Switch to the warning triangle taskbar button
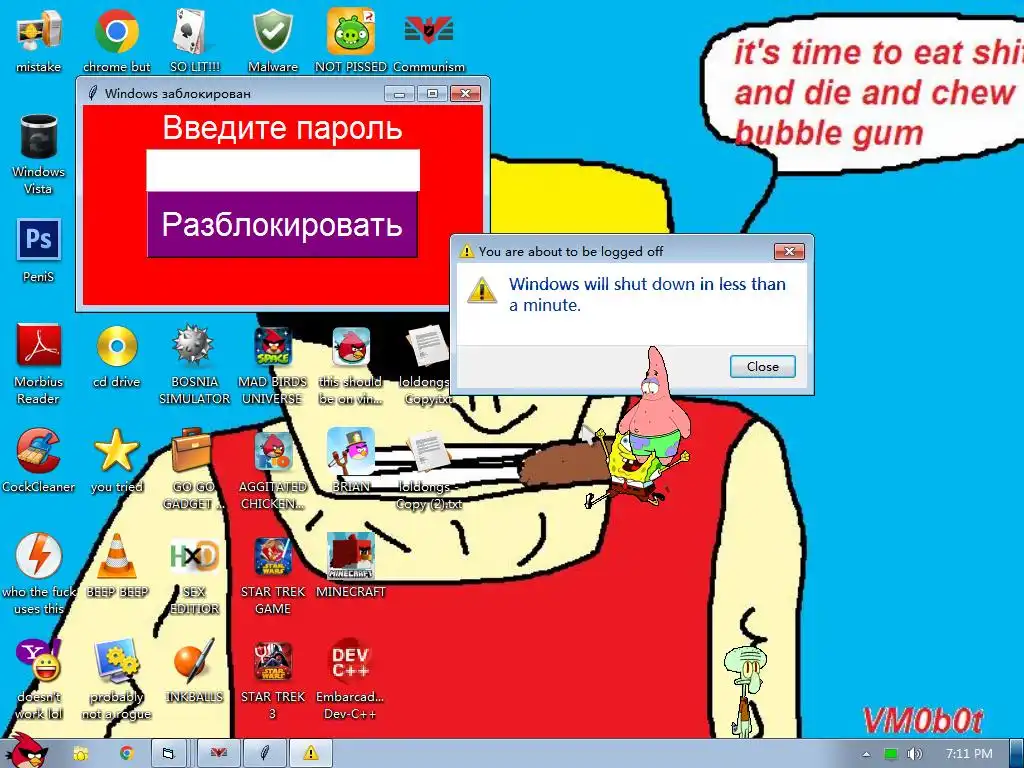This screenshot has height=768, width=1024. (x=311, y=754)
